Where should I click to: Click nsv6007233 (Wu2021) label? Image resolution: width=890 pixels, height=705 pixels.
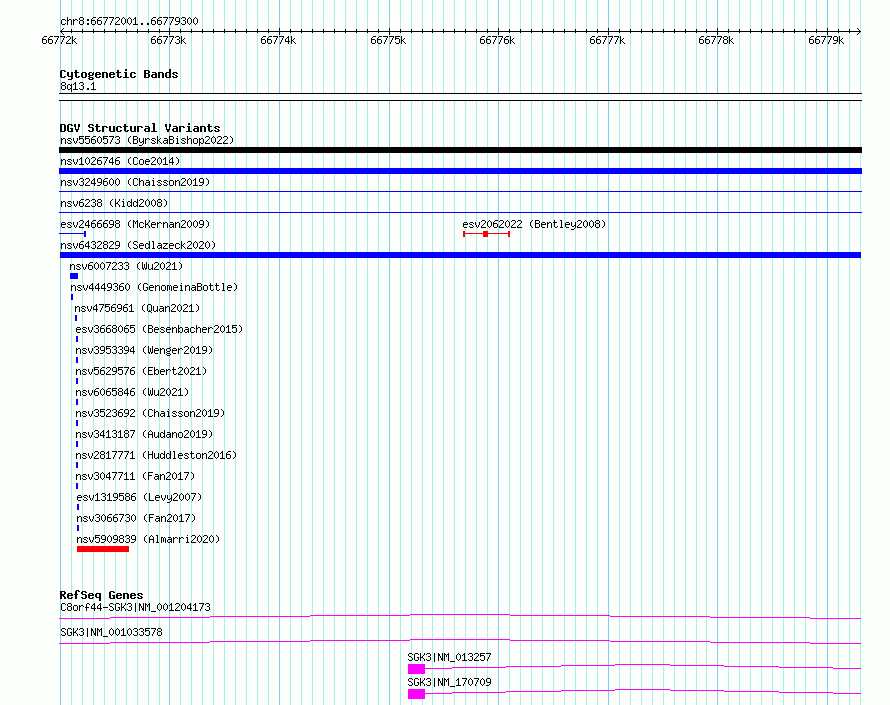[126, 266]
